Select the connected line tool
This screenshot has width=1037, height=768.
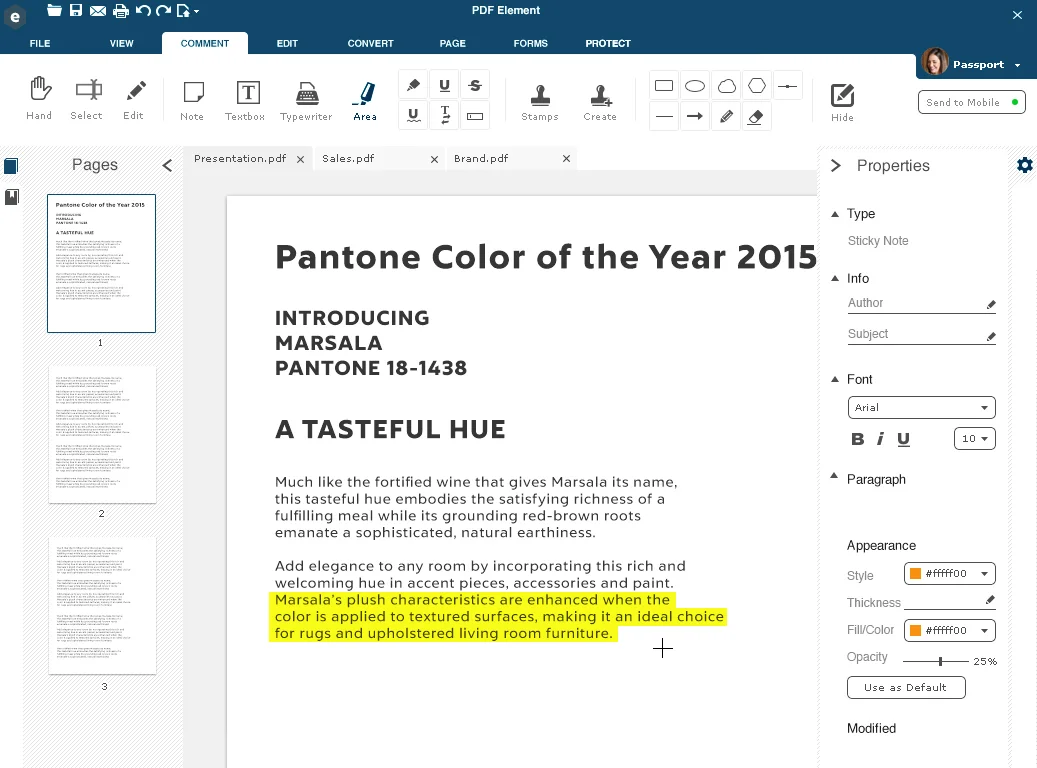788,86
